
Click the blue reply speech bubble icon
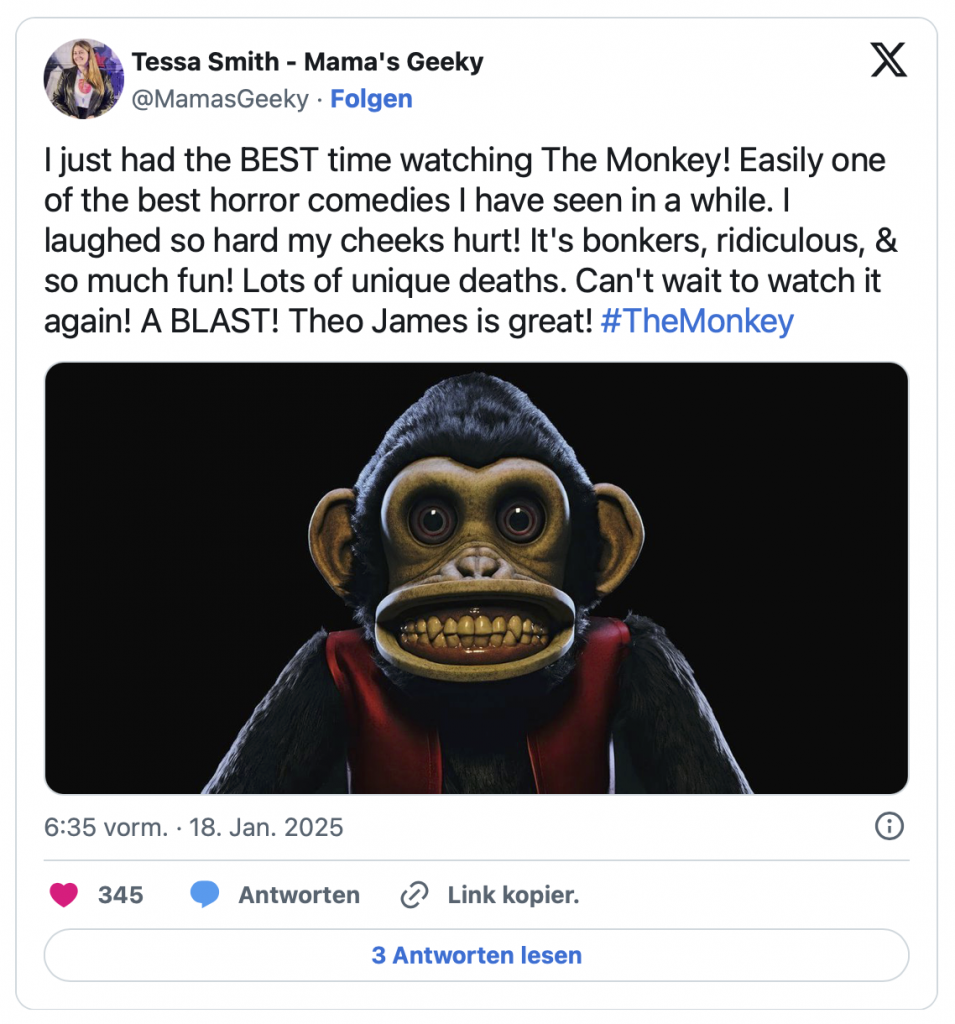[204, 895]
